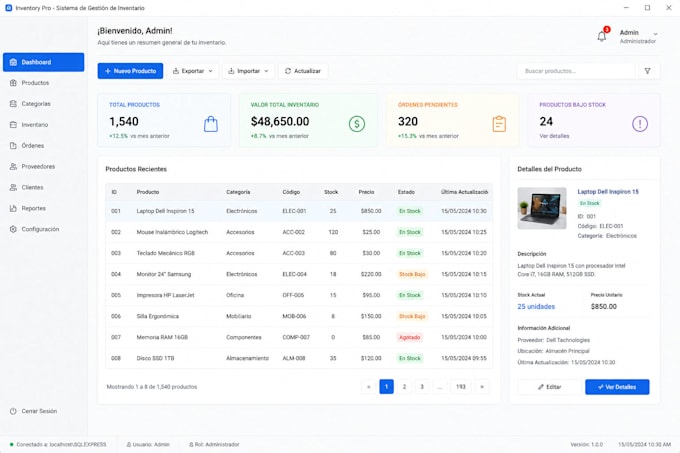Open the Admin user dropdown
Image resolution: width=680 pixels, height=453 pixels.
click(x=638, y=36)
